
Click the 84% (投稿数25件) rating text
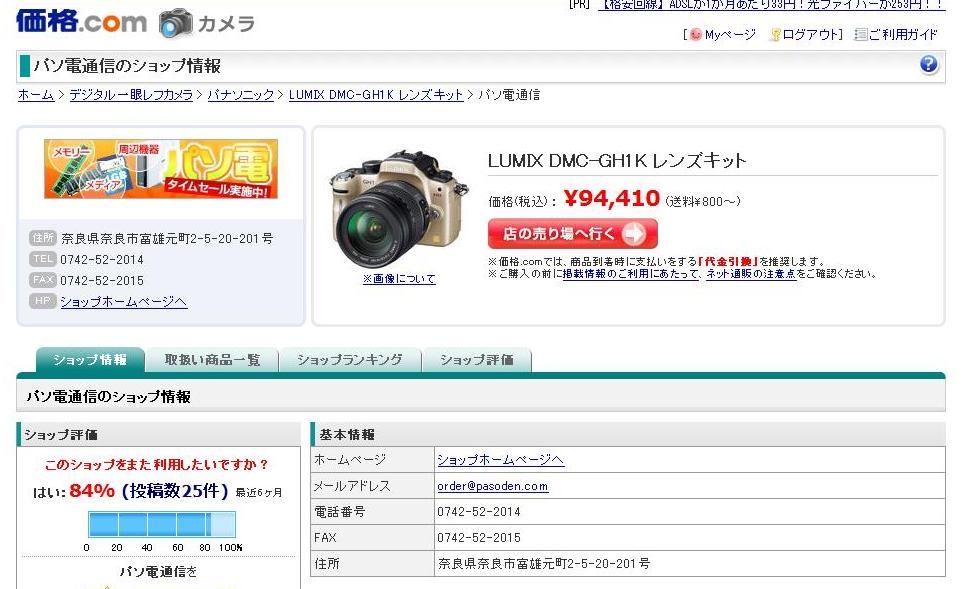click(x=149, y=491)
